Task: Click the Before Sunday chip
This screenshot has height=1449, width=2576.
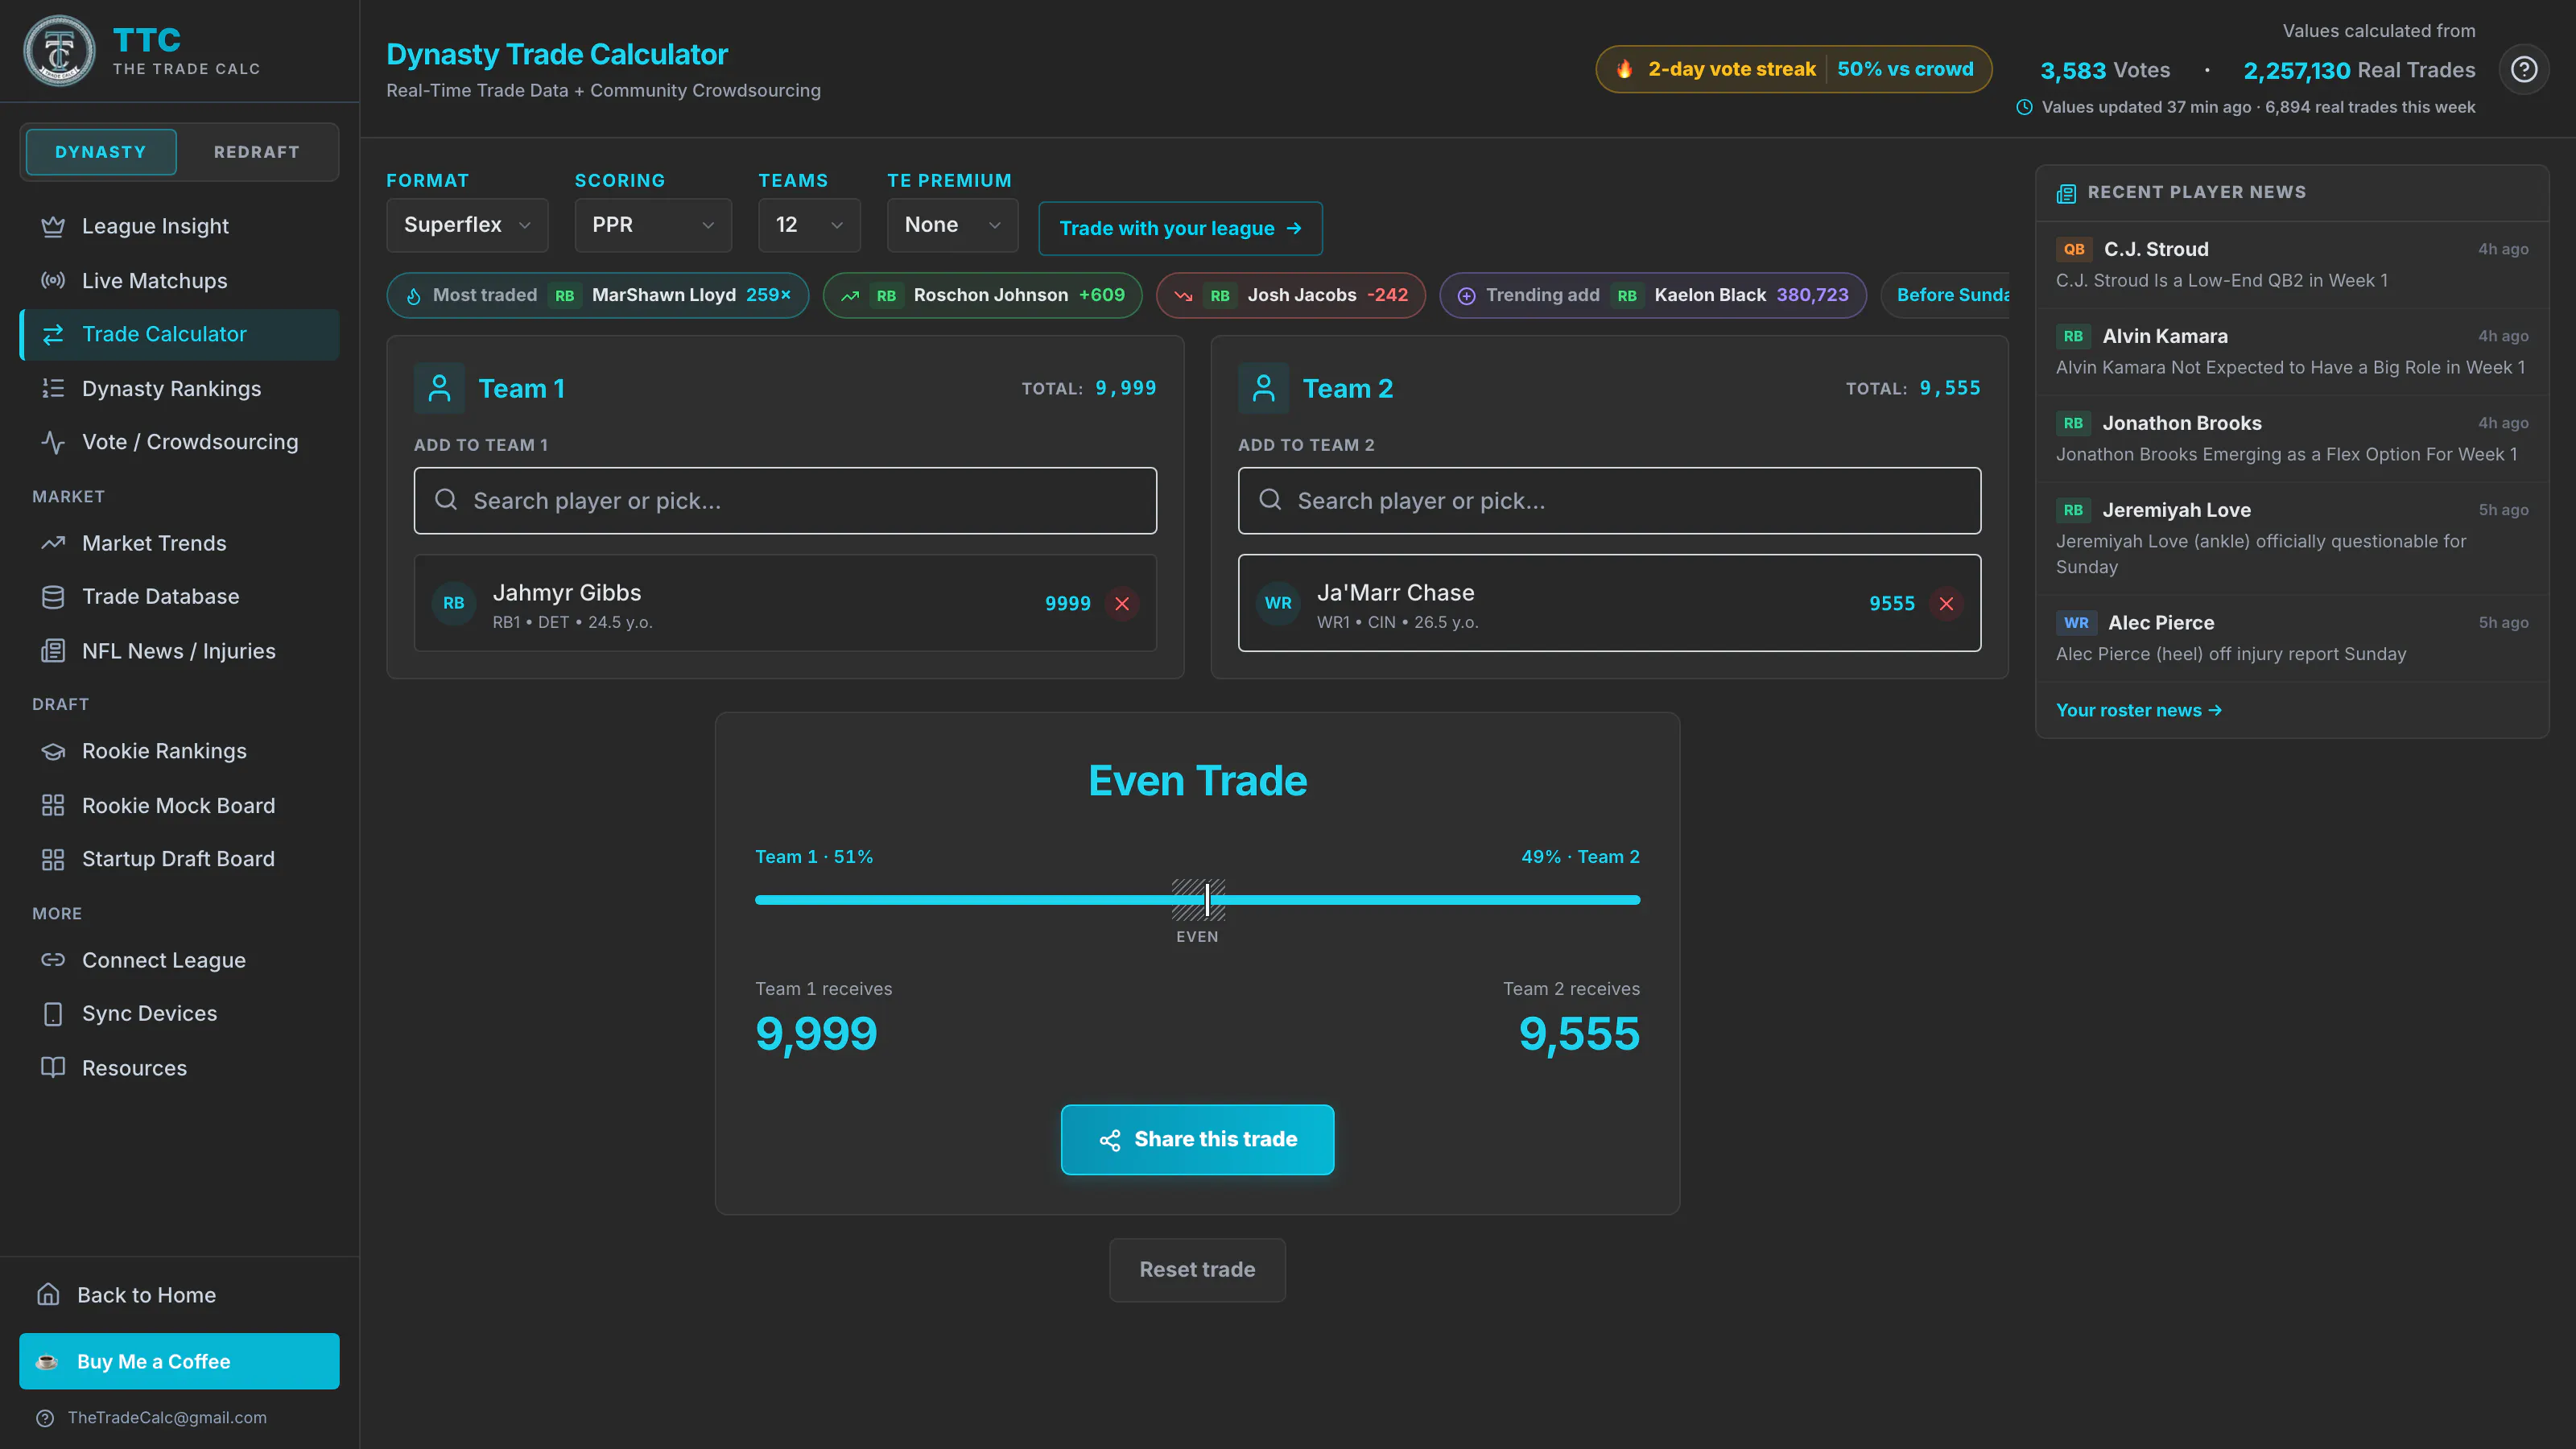Action: [1945, 296]
